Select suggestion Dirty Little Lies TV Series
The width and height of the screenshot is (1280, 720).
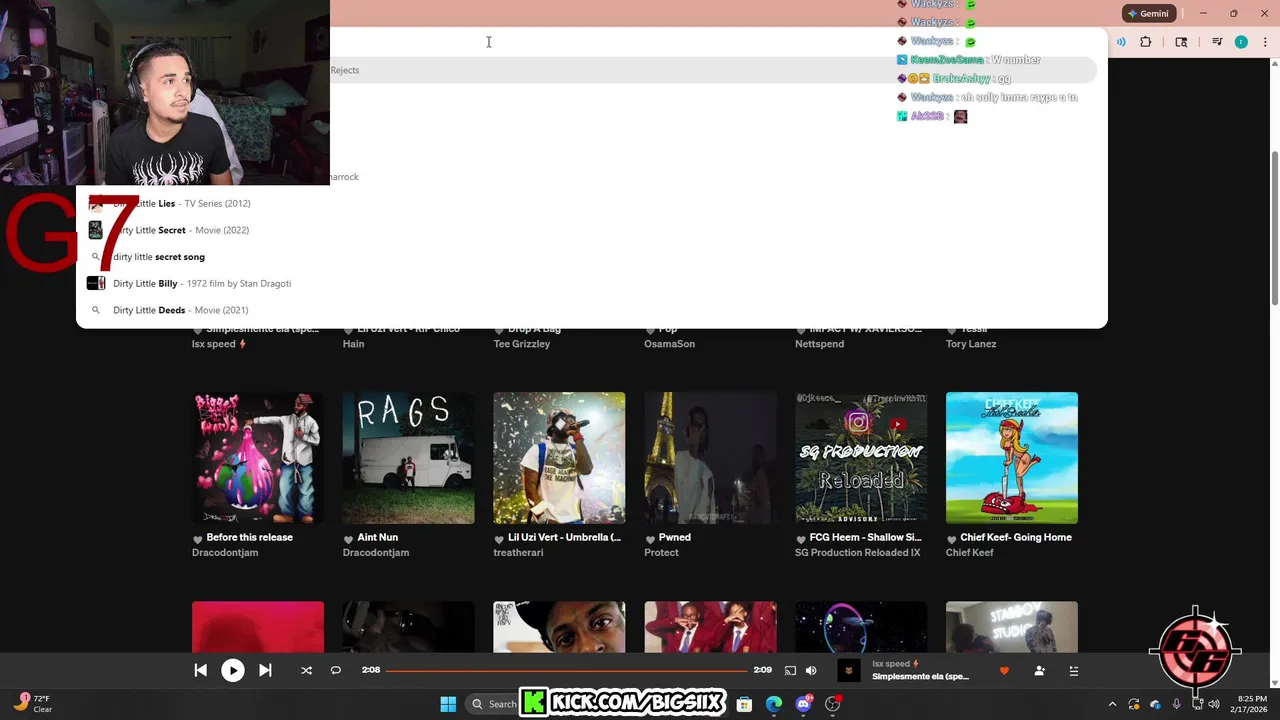coord(182,204)
